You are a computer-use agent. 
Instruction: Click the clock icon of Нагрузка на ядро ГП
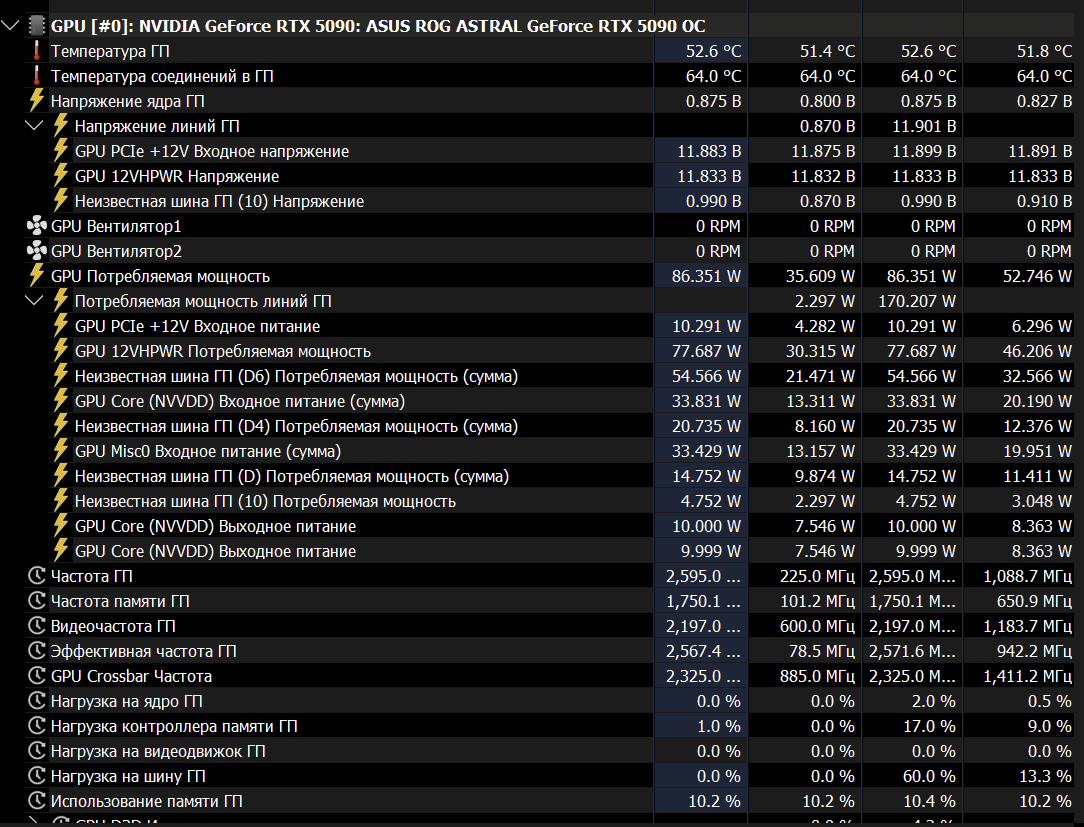tap(37, 700)
